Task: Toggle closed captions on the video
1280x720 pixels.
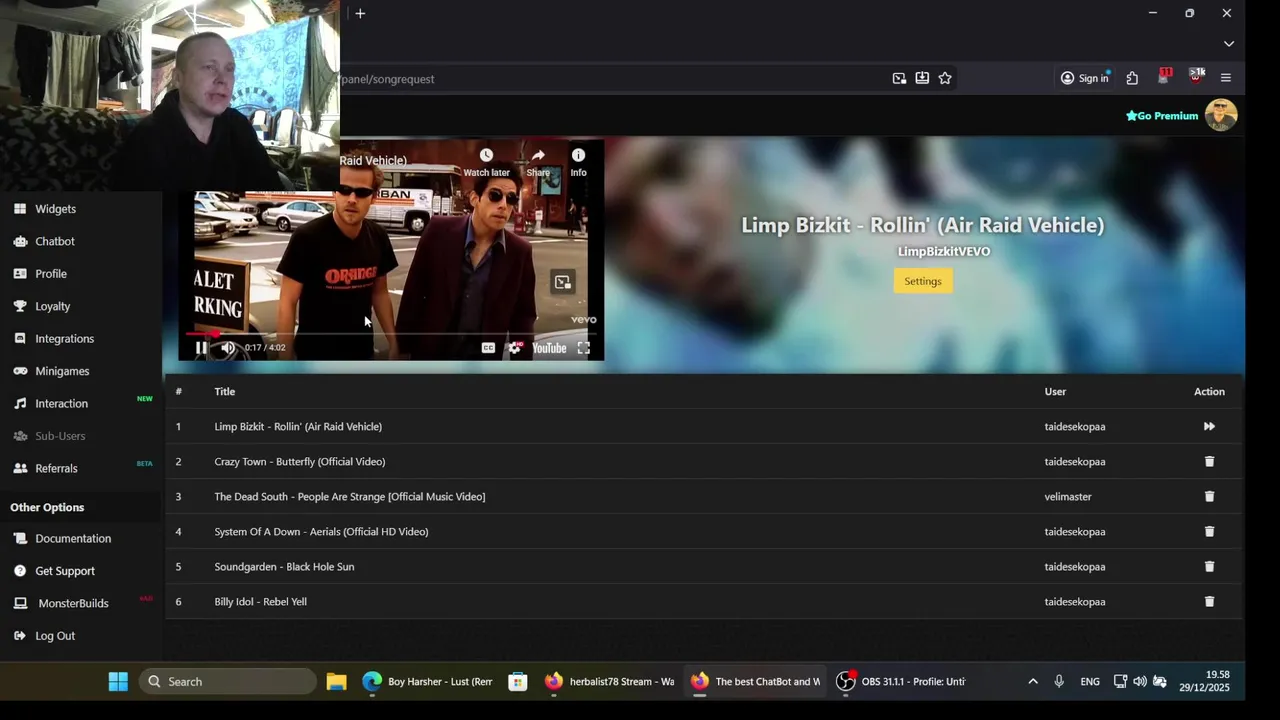Action: [x=488, y=348]
